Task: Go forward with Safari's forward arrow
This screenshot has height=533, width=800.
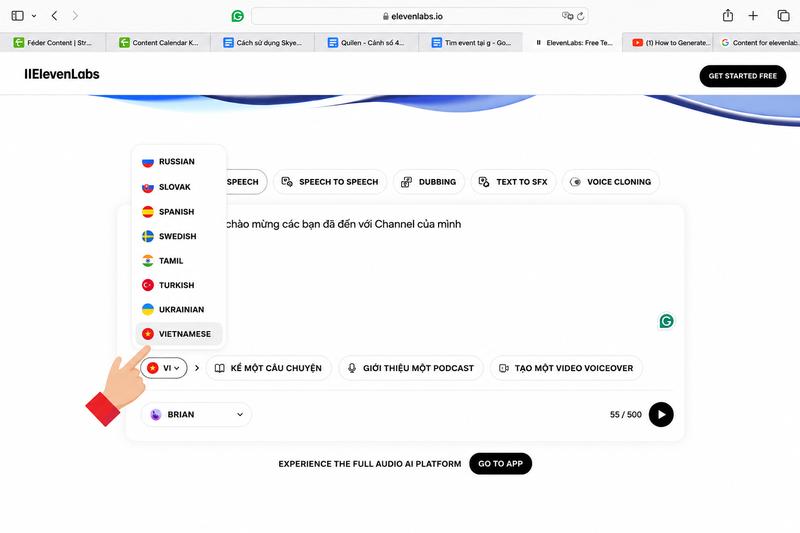Action: pos(75,16)
